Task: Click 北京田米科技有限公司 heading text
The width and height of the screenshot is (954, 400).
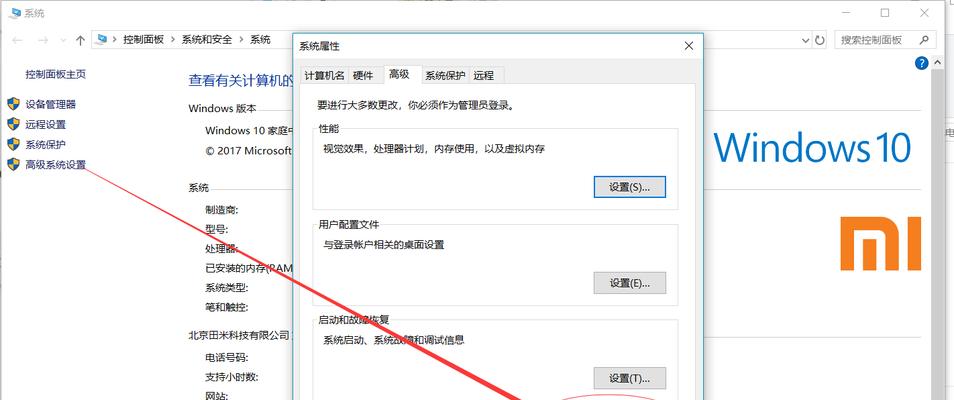Action: click(238, 335)
